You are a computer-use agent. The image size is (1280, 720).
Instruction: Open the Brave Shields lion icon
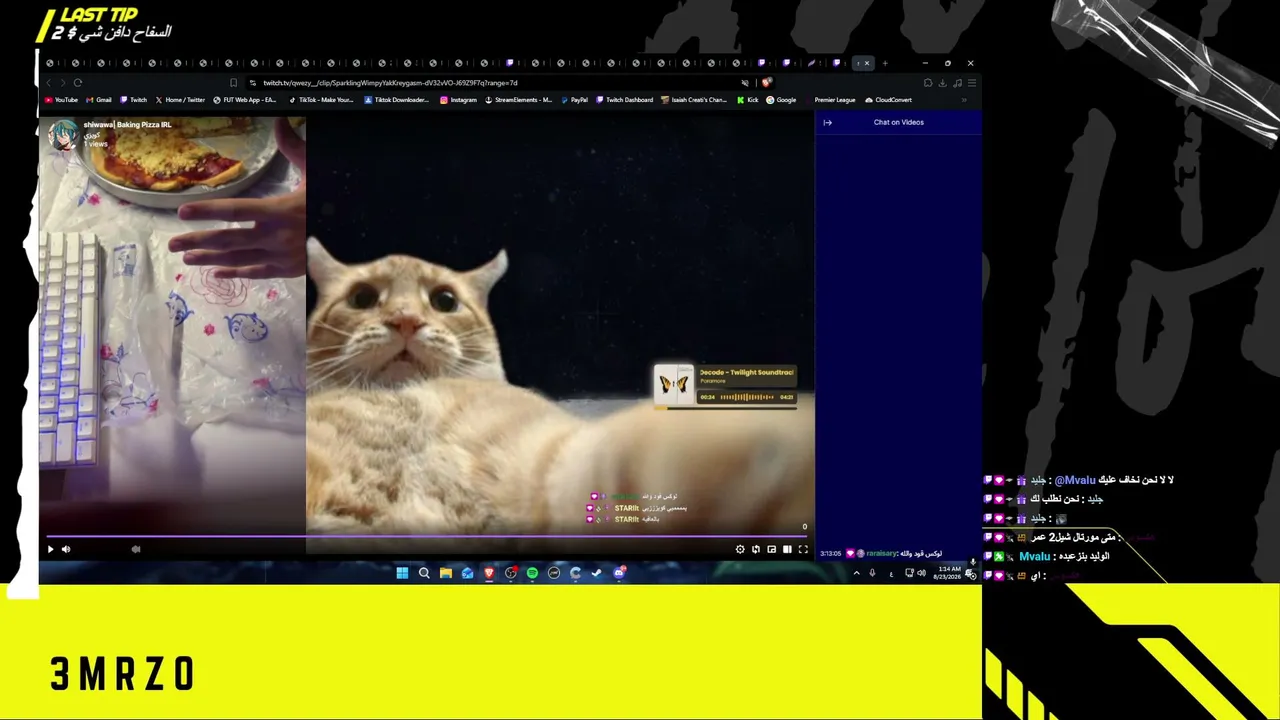click(767, 83)
